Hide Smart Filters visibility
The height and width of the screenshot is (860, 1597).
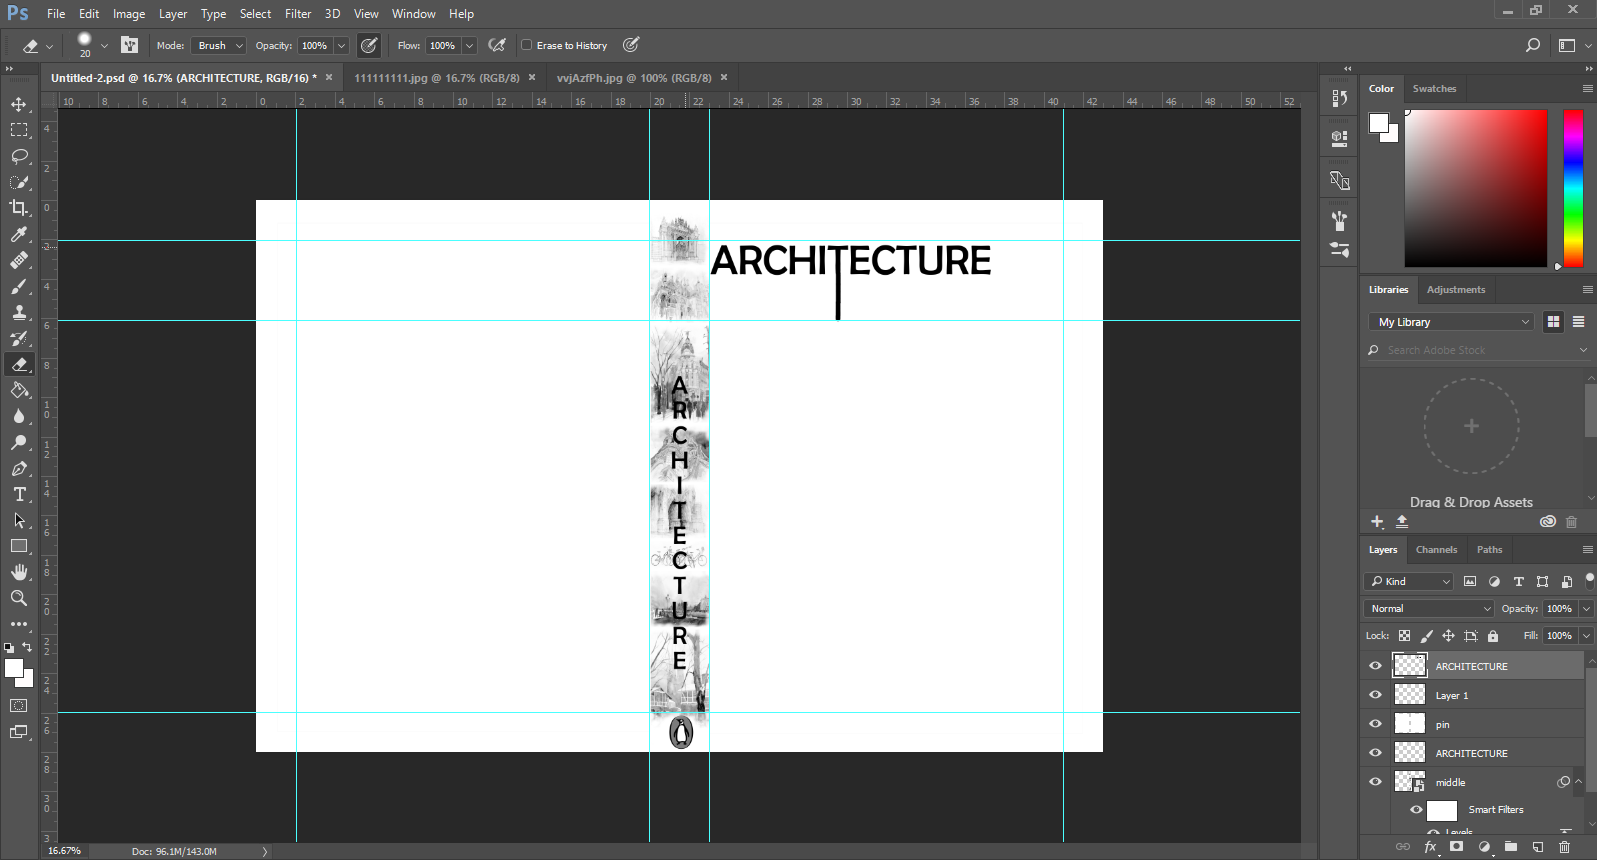coord(1417,810)
